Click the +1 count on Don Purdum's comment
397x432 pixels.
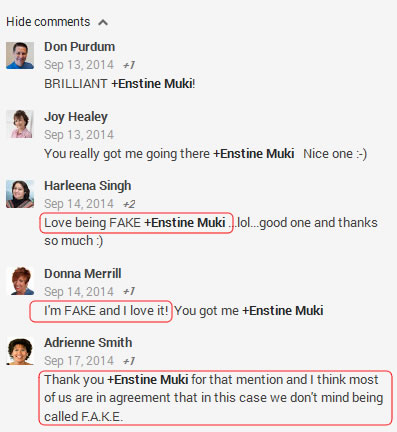point(129,65)
